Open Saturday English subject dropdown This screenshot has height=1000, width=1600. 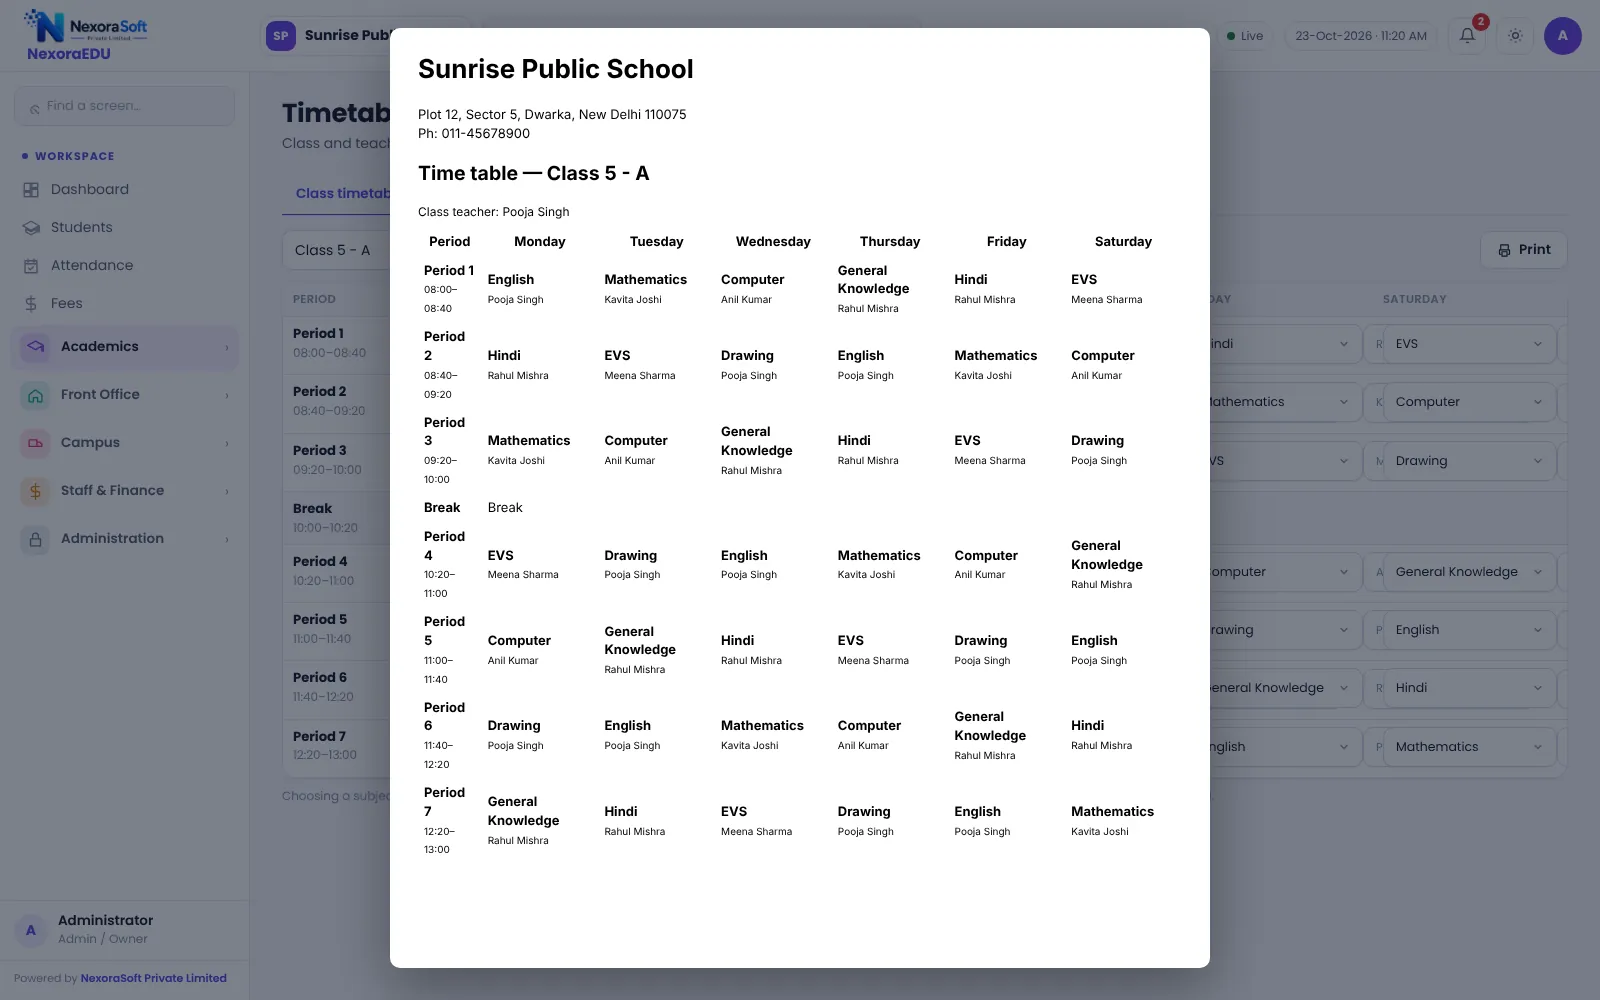click(x=1470, y=630)
